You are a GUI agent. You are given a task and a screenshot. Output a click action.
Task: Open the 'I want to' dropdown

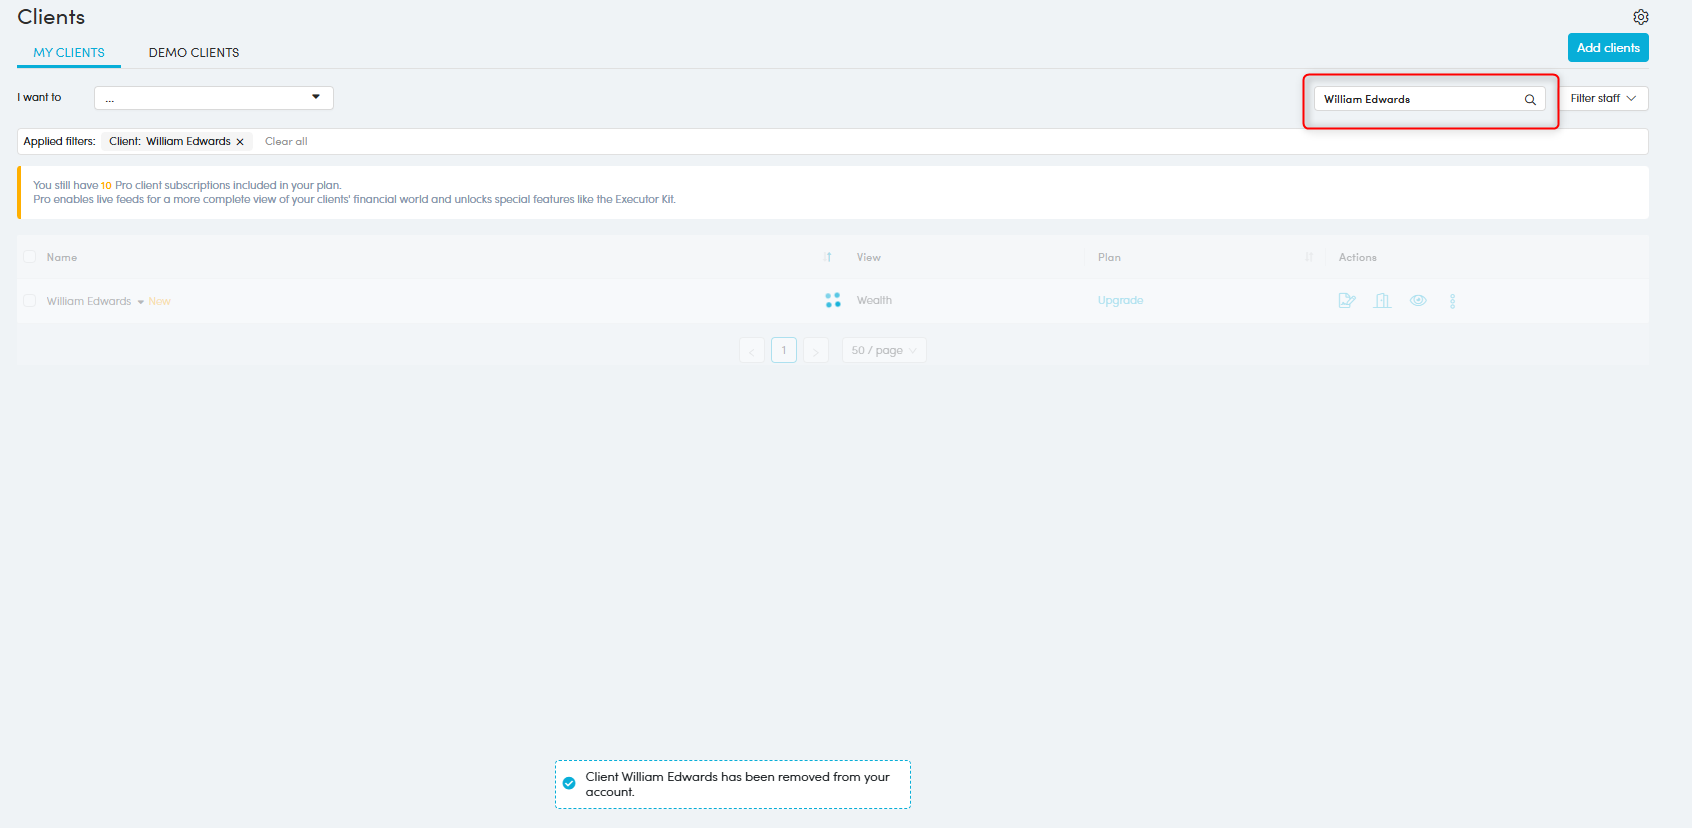[x=213, y=98]
